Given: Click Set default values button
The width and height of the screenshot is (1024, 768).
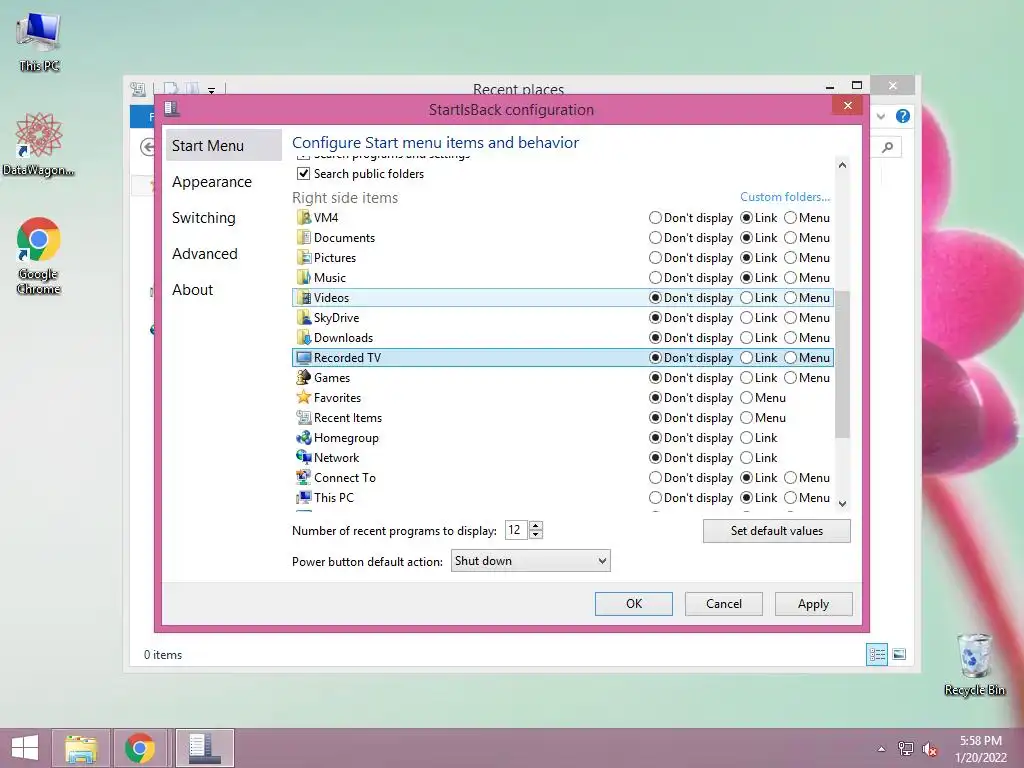Looking at the screenshot, I should 776,531.
